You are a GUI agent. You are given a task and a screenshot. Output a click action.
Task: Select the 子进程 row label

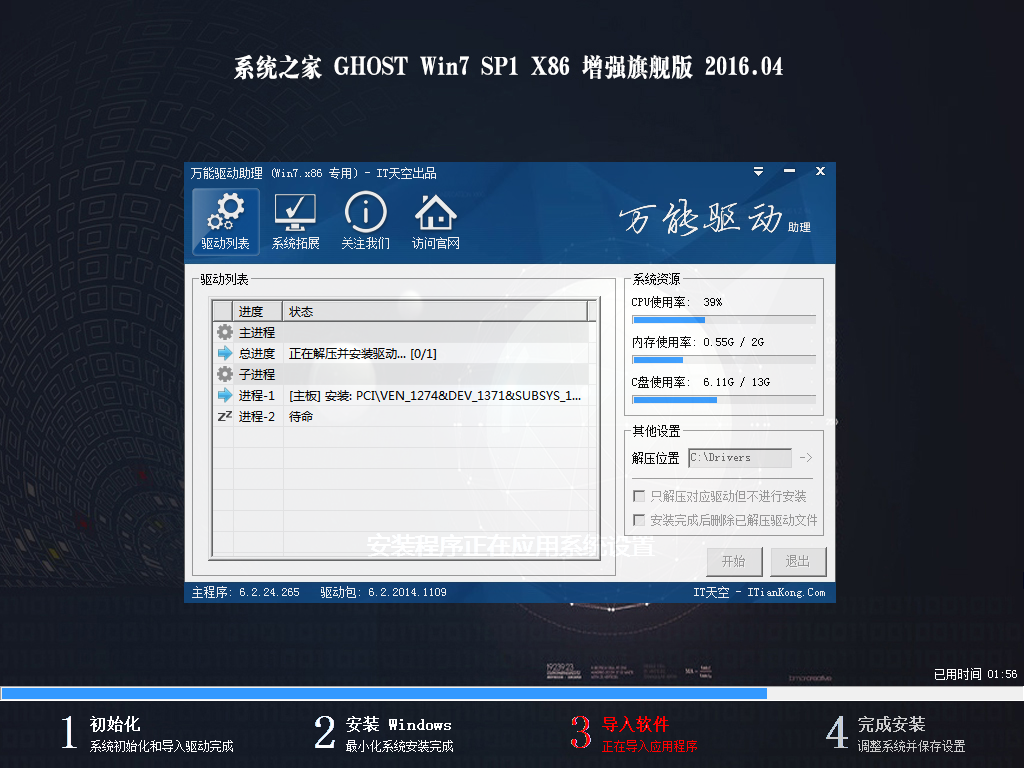tap(257, 375)
